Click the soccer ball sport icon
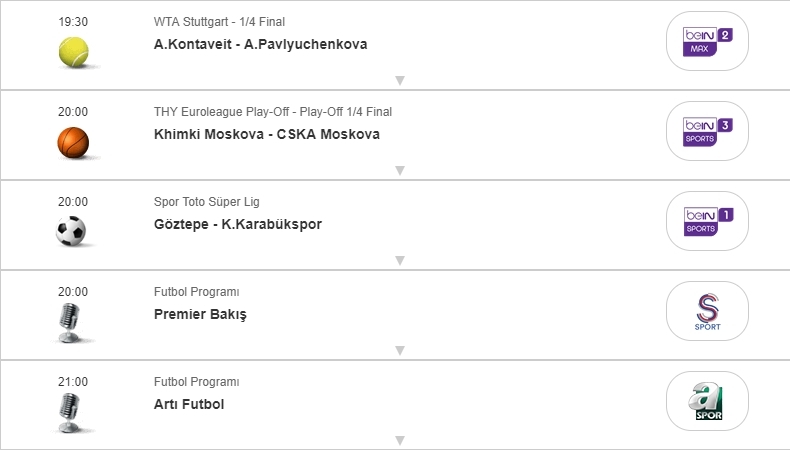Image resolution: width=790 pixels, height=450 pixels. [x=73, y=231]
